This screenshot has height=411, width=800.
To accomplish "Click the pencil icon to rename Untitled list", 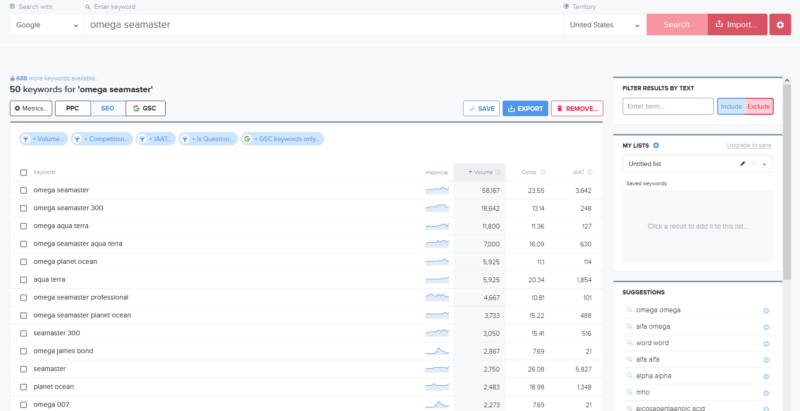I will point(742,163).
